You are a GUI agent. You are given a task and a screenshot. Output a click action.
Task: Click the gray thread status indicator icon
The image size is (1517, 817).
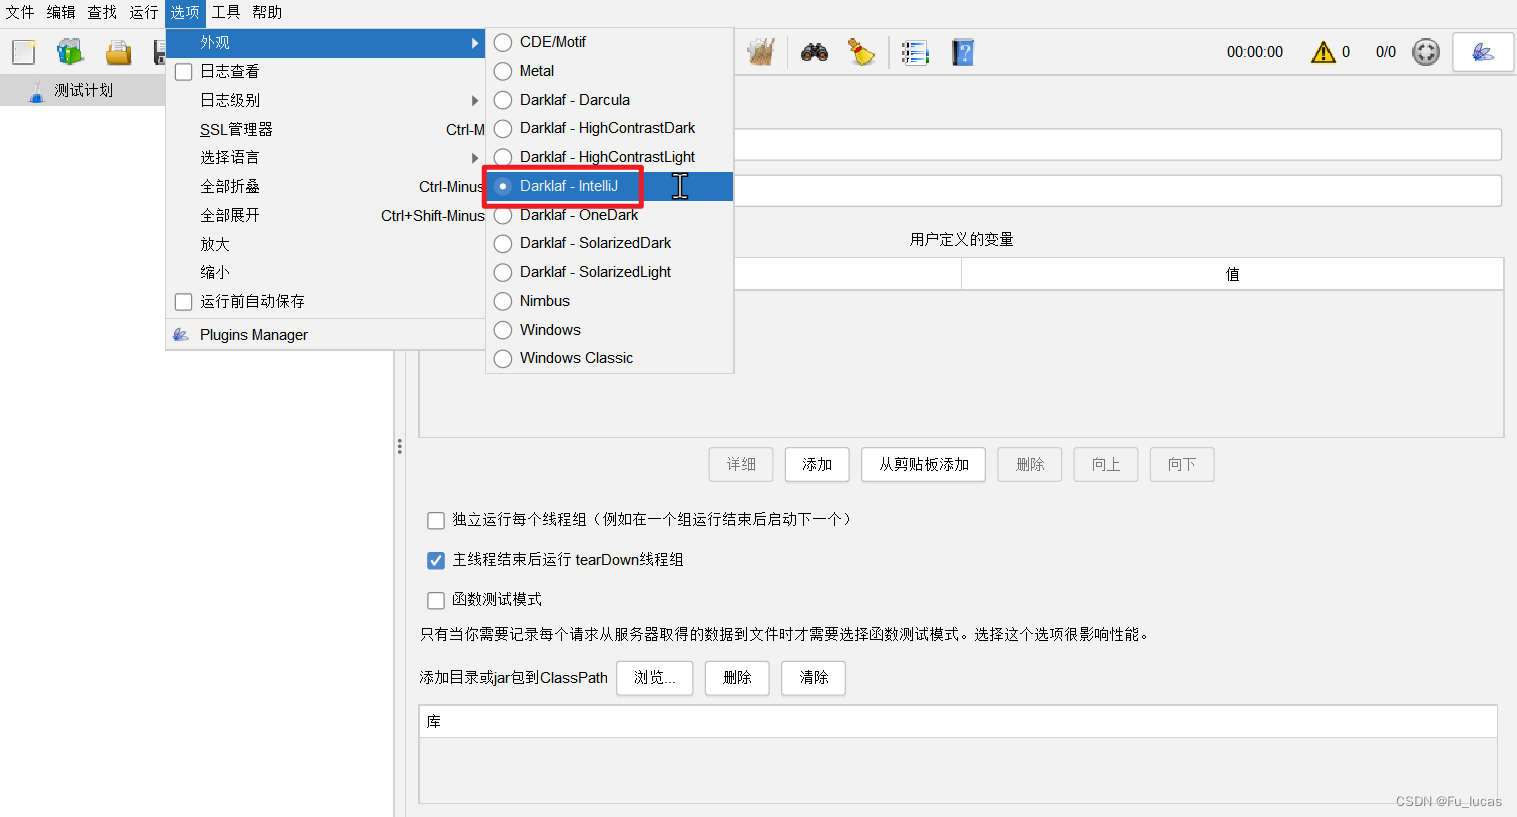coord(1425,51)
